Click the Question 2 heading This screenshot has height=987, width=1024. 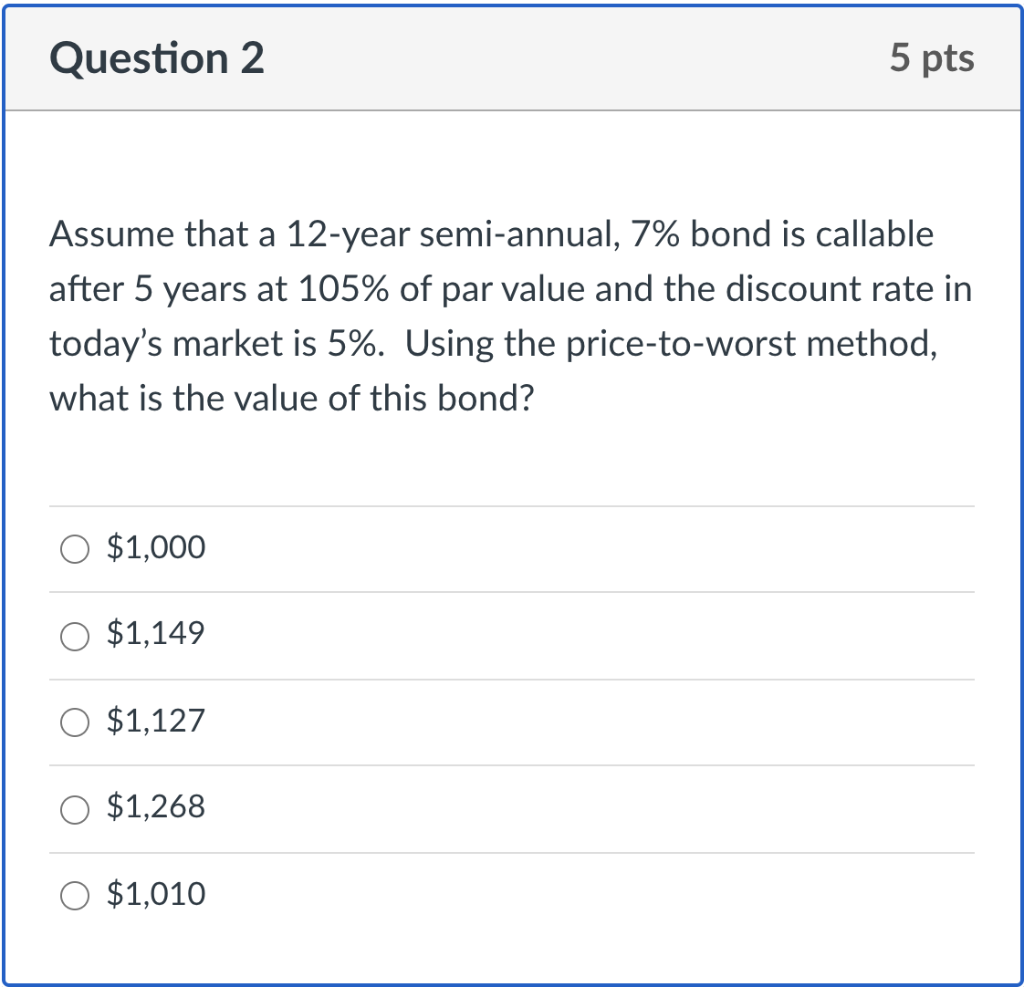[x=157, y=59]
